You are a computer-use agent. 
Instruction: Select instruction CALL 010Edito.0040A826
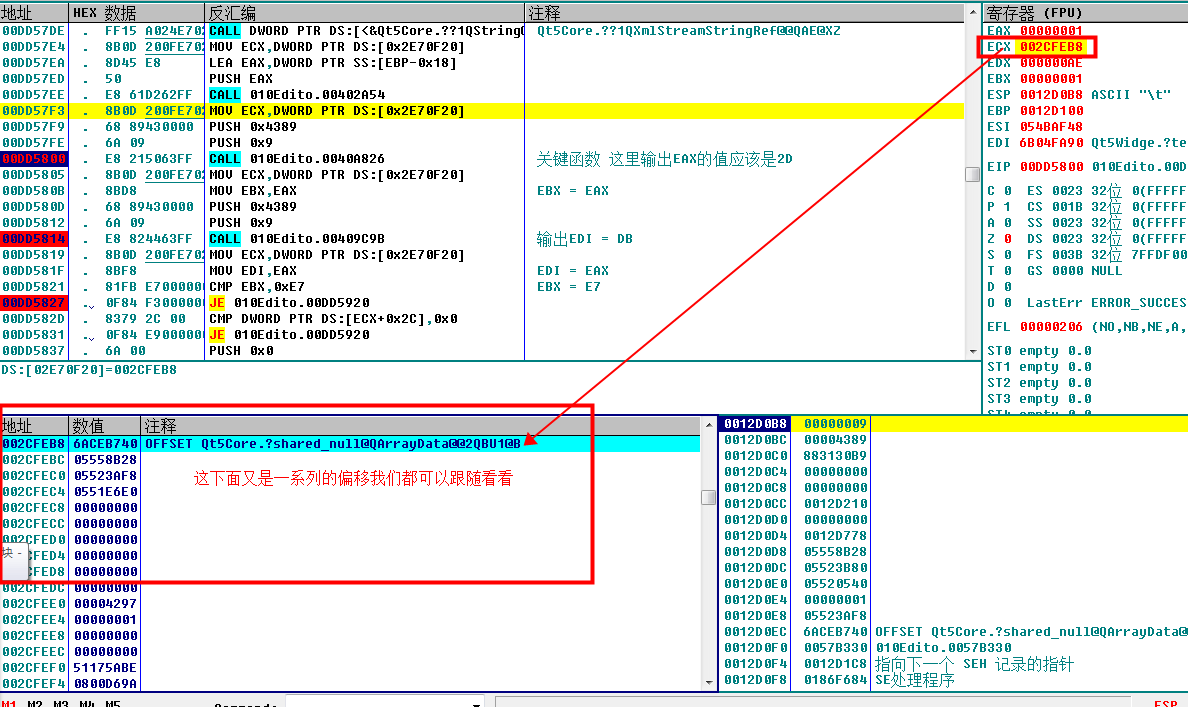pos(297,159)
